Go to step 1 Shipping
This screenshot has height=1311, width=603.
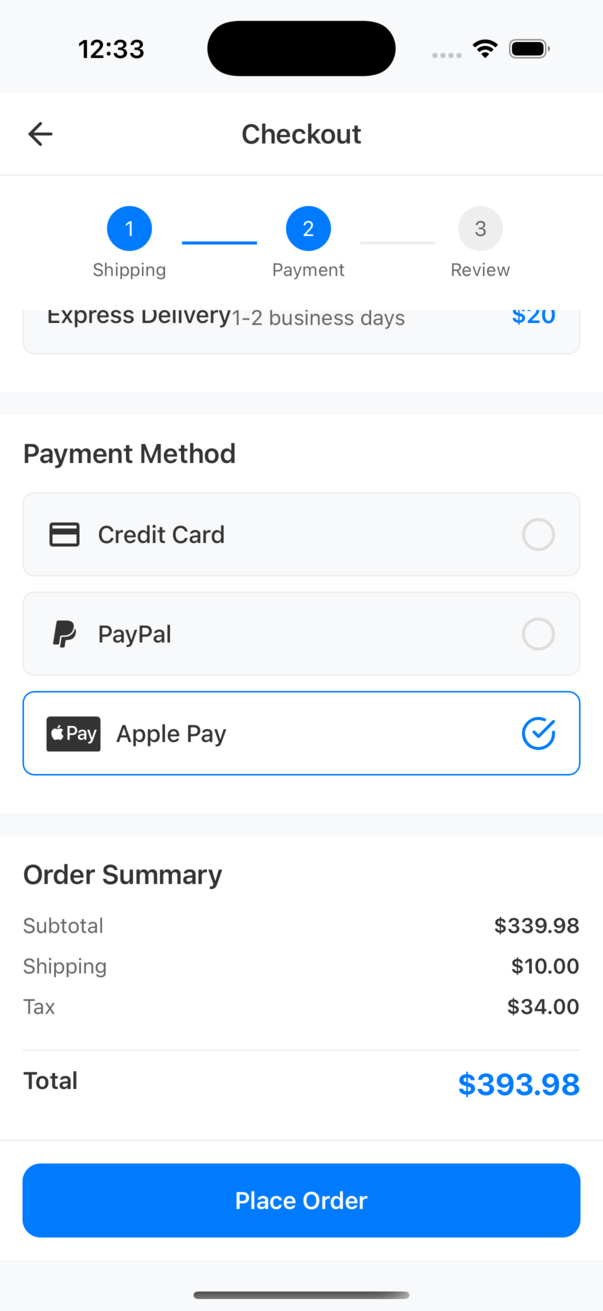point(129,229)
